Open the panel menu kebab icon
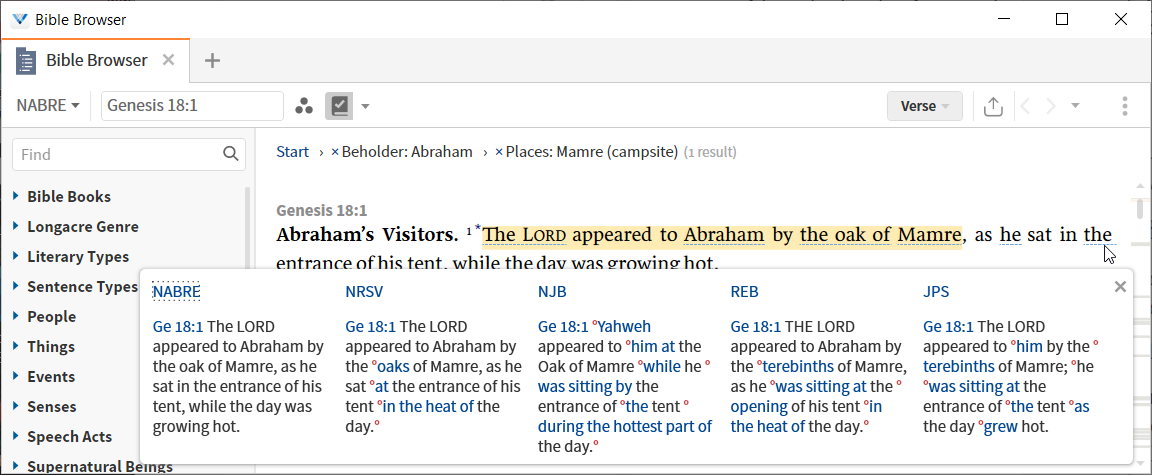Viewport: 1152px width, 475px height. pos(1124,106)
